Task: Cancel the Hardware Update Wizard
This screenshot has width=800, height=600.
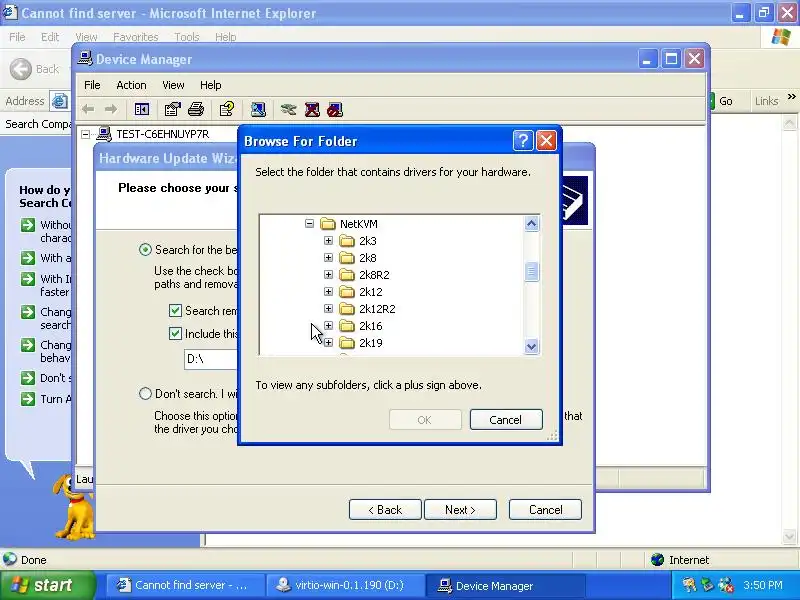Action: [545, 510]
